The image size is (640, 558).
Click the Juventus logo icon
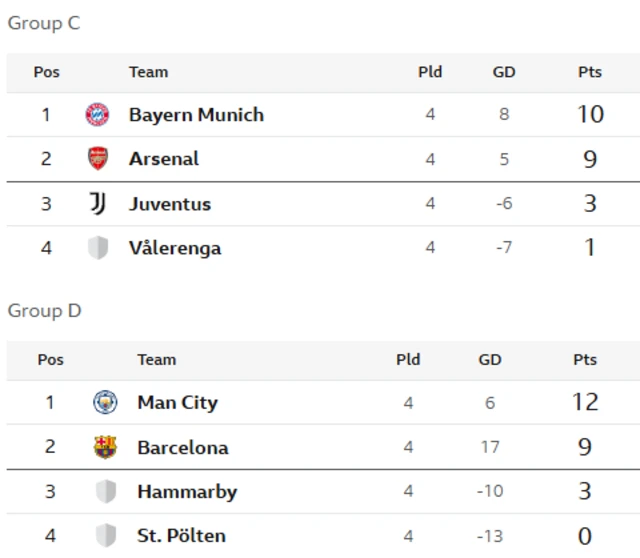[x=98, y=203]
